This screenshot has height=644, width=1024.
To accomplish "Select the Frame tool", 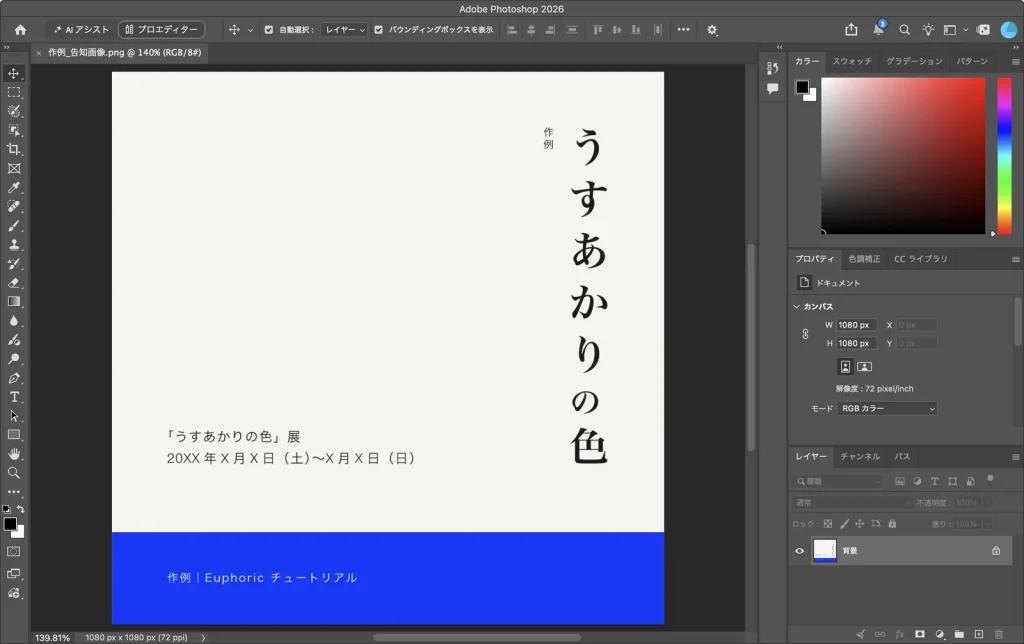I will (x=14, y=169).
